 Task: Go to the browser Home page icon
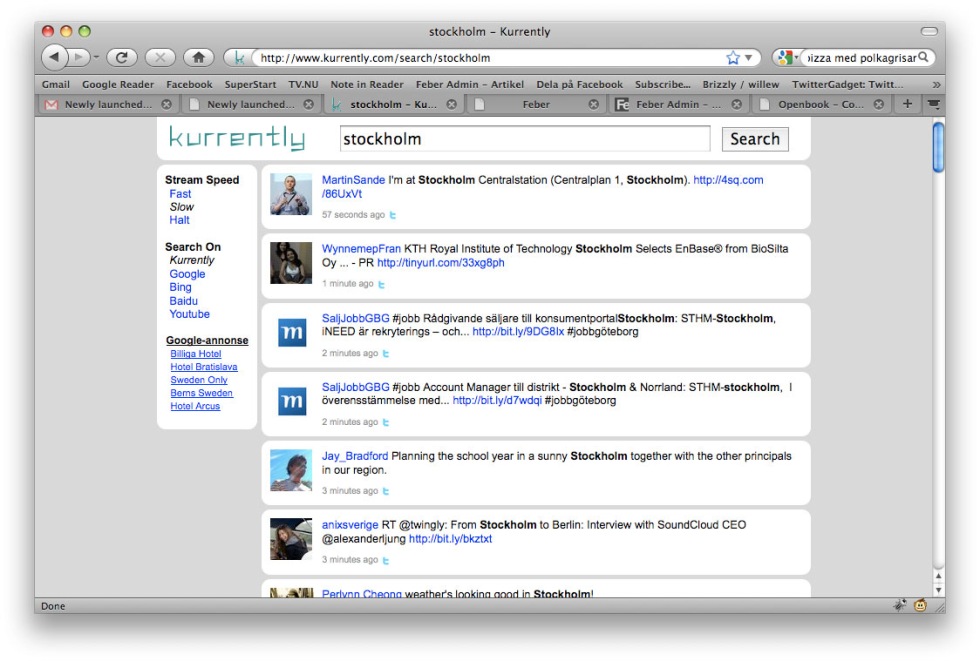(x=198, y=58)
